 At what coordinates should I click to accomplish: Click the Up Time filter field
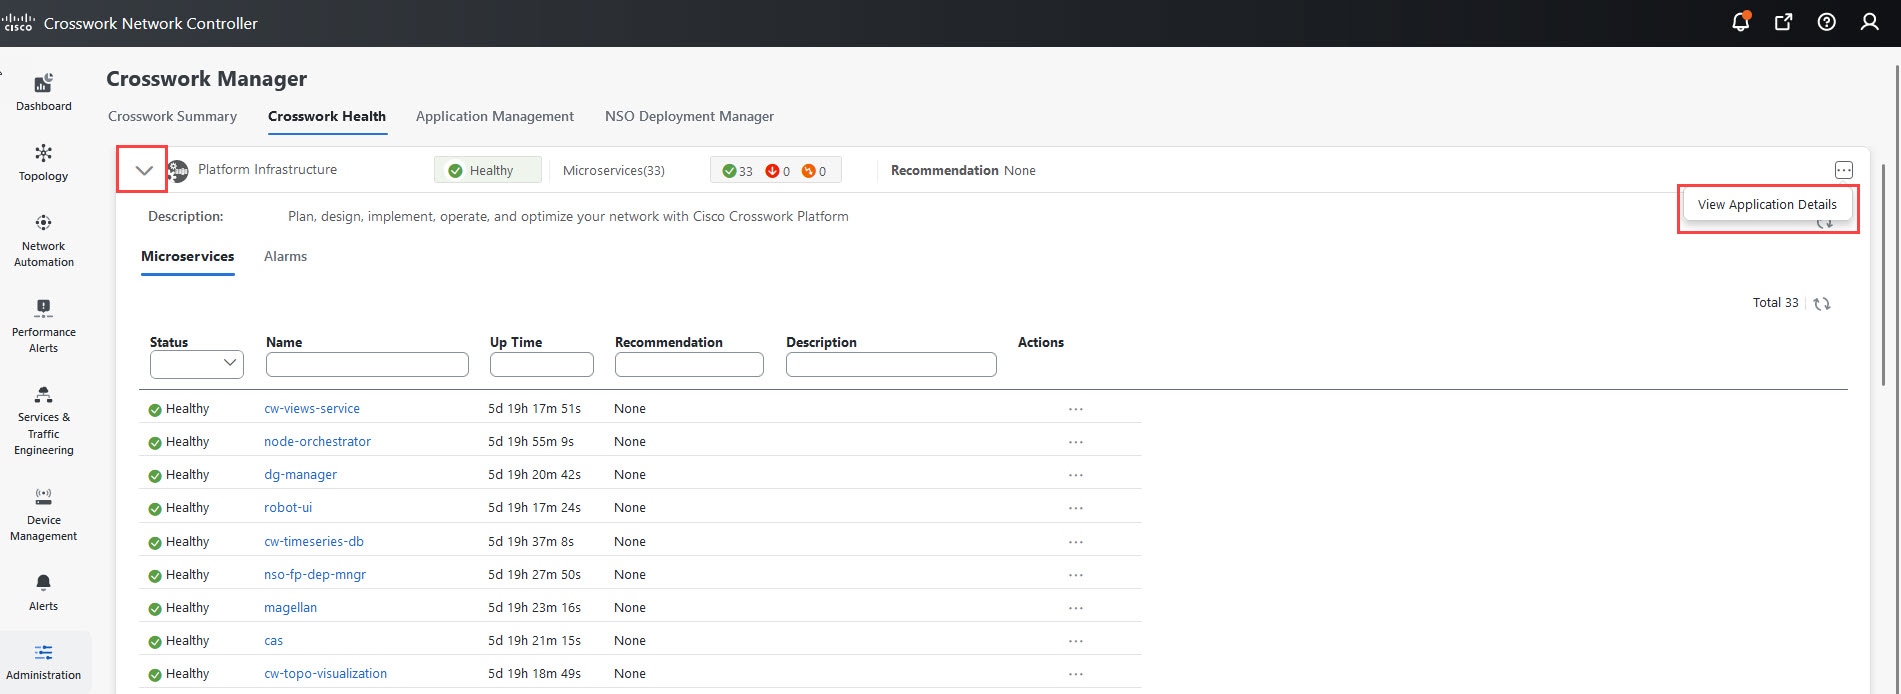(x=541, y=364)
